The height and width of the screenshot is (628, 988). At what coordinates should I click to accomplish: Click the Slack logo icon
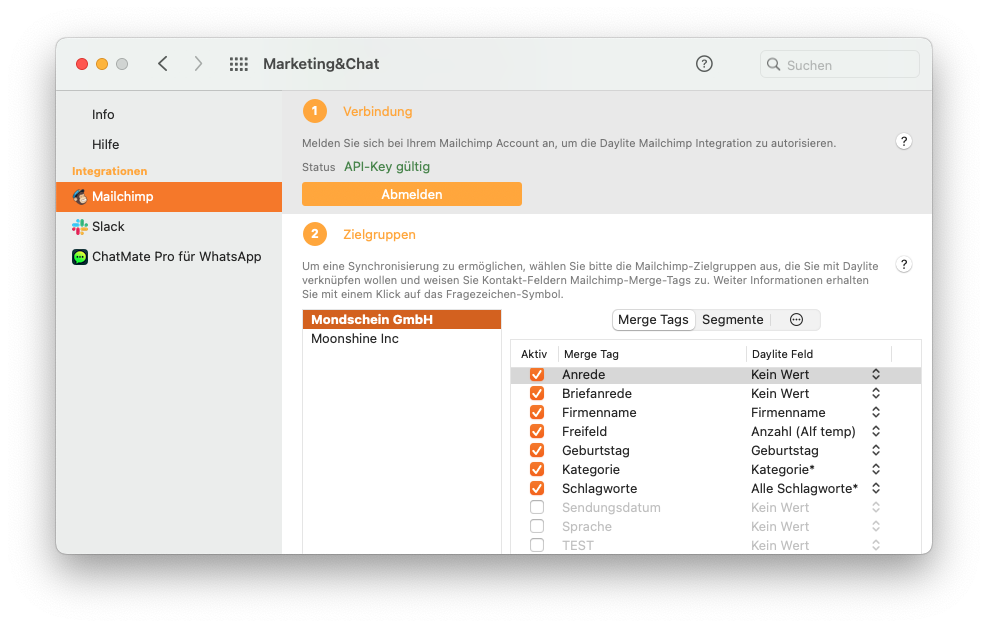[80, 227]
